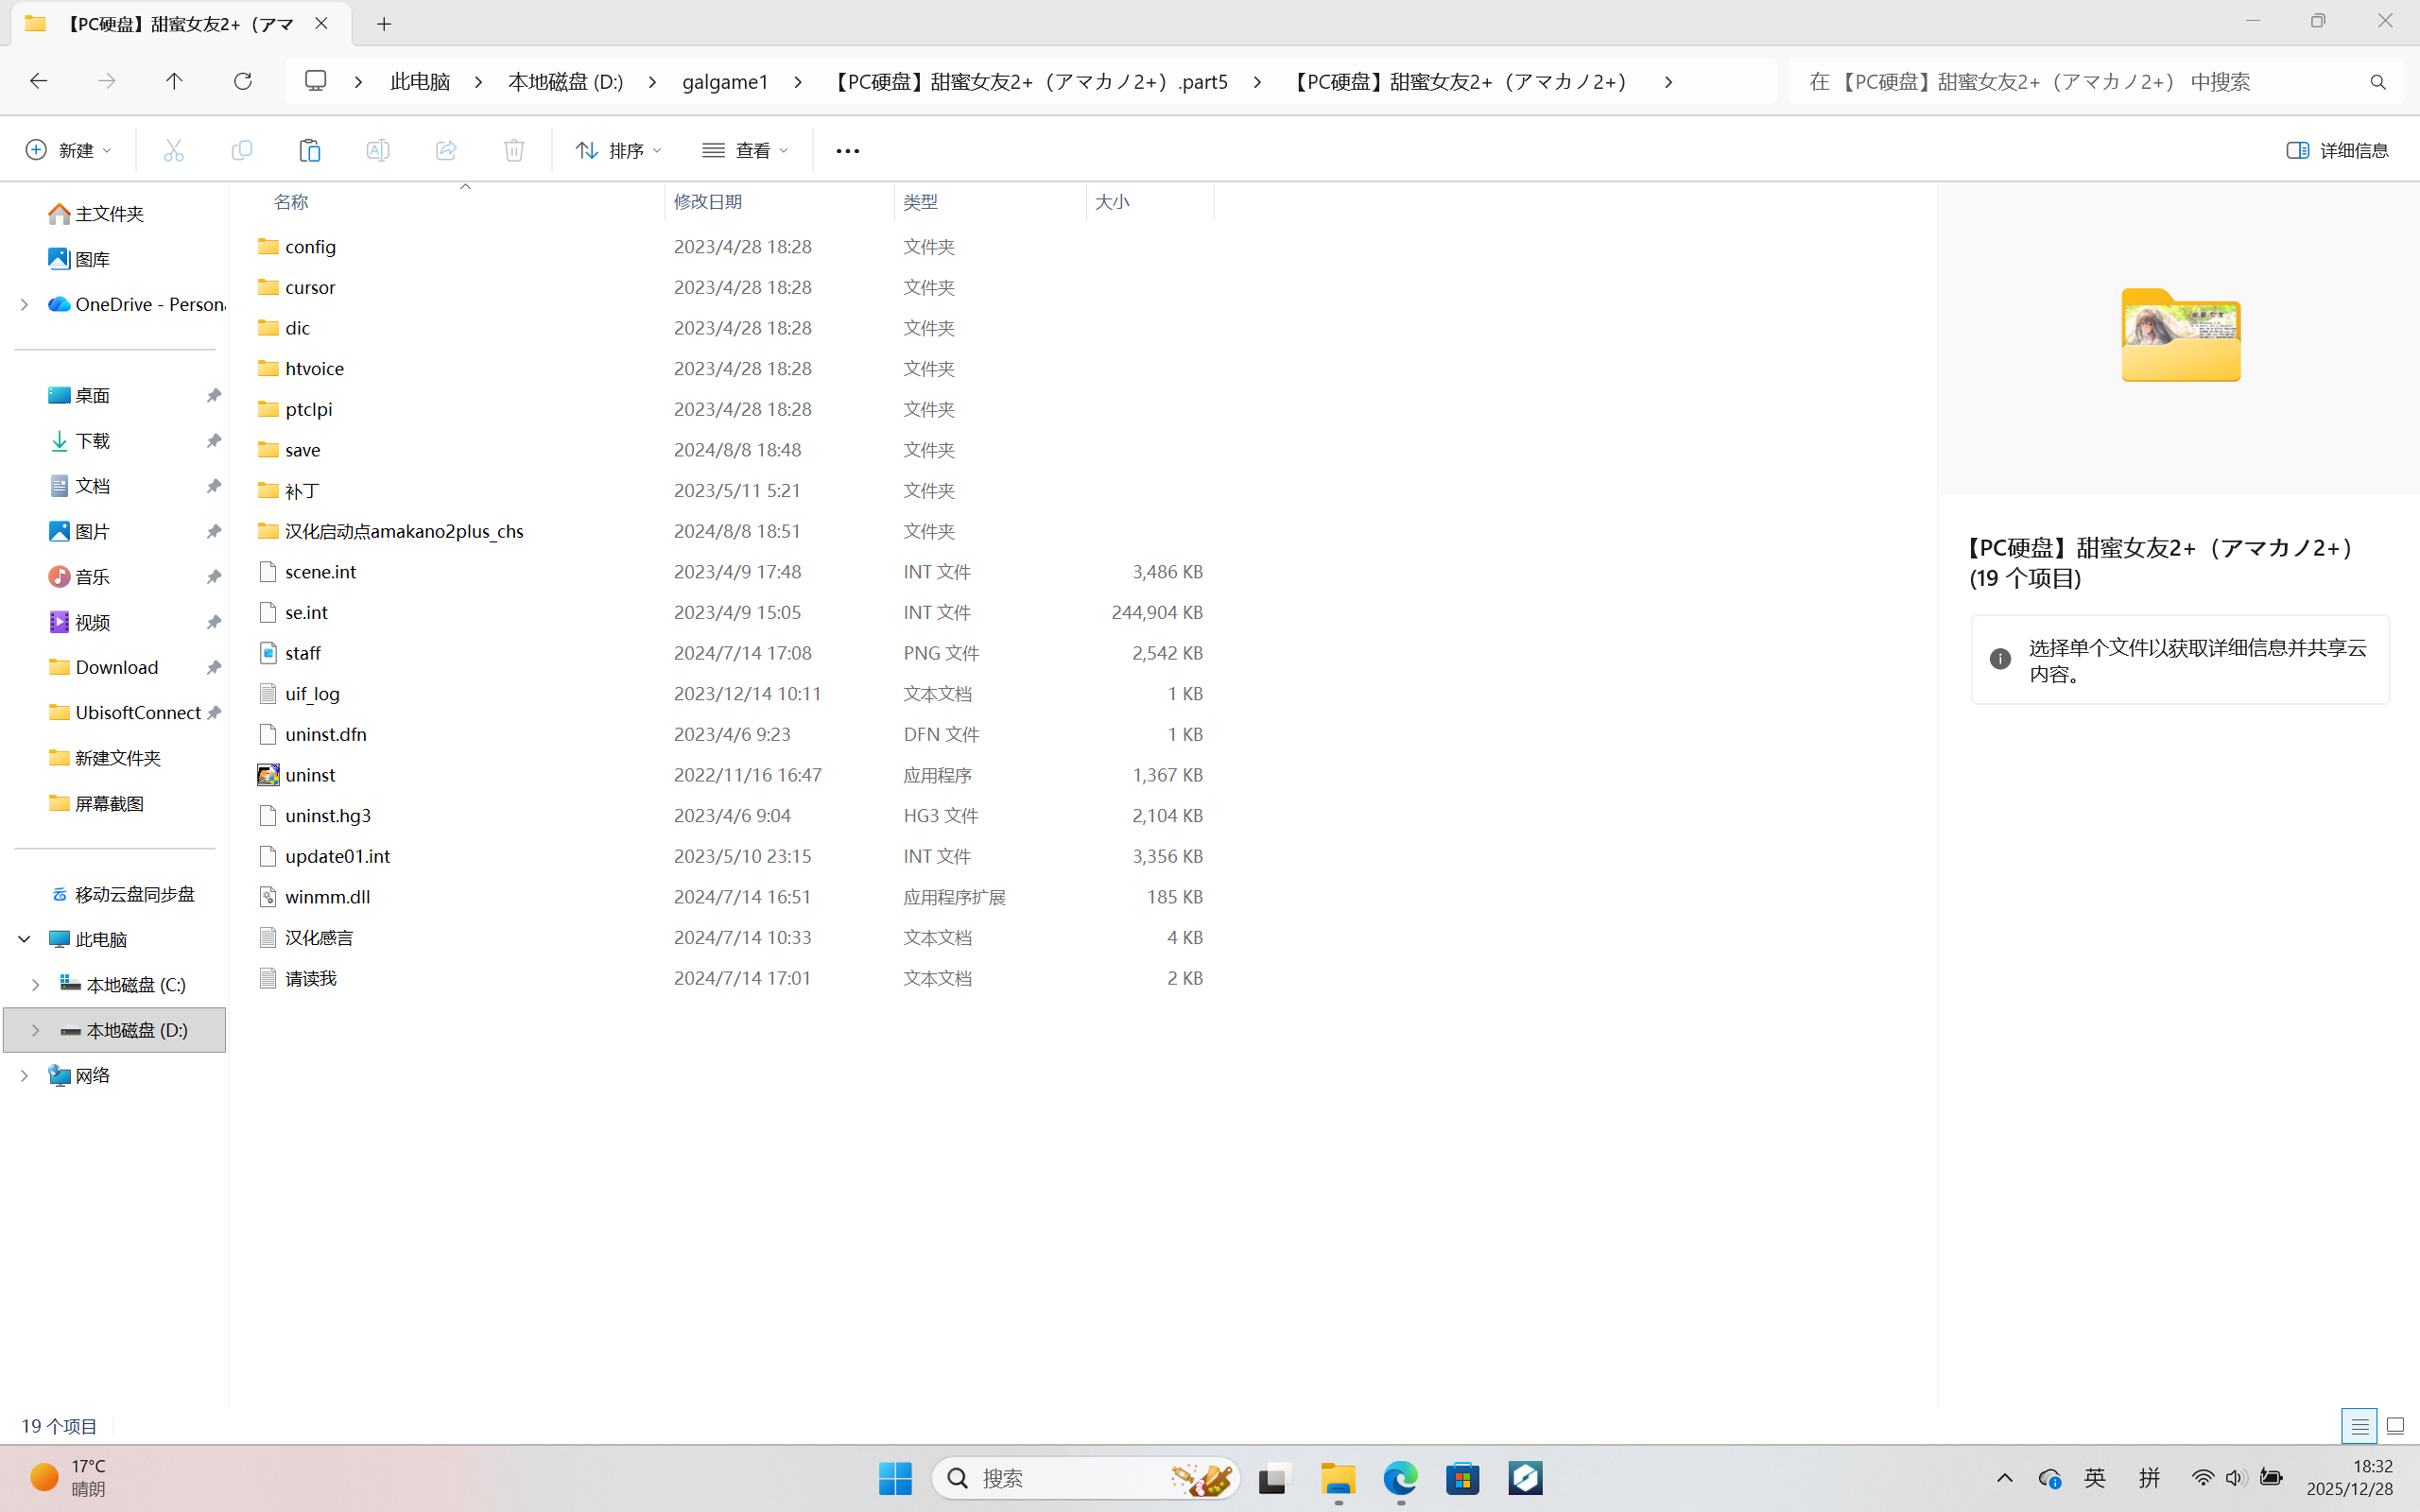
Task: Click the Refresh icon beside address bar
Action: (242, 81)
